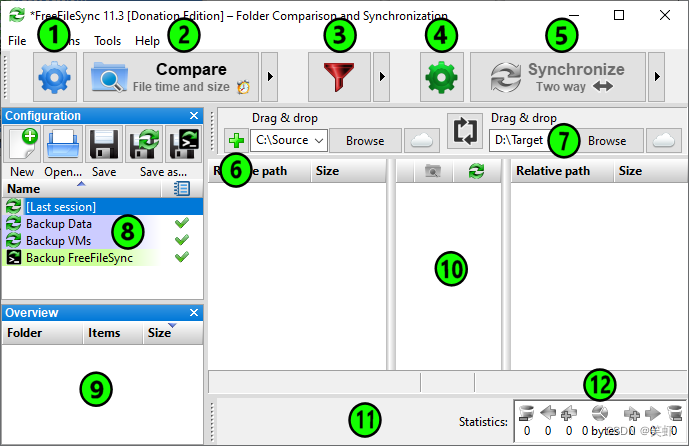
Task: Check the Backup VMs last sync checkmark
Action: click(x=181, y=240)
